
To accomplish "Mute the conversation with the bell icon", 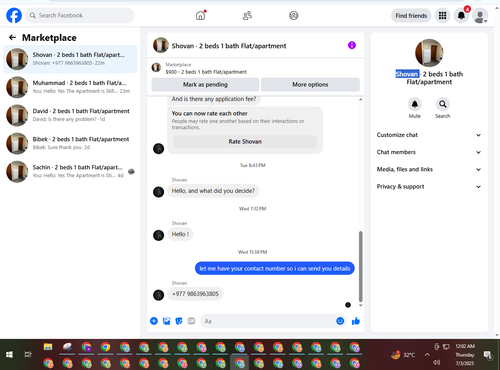I will (x=415, y=104).
